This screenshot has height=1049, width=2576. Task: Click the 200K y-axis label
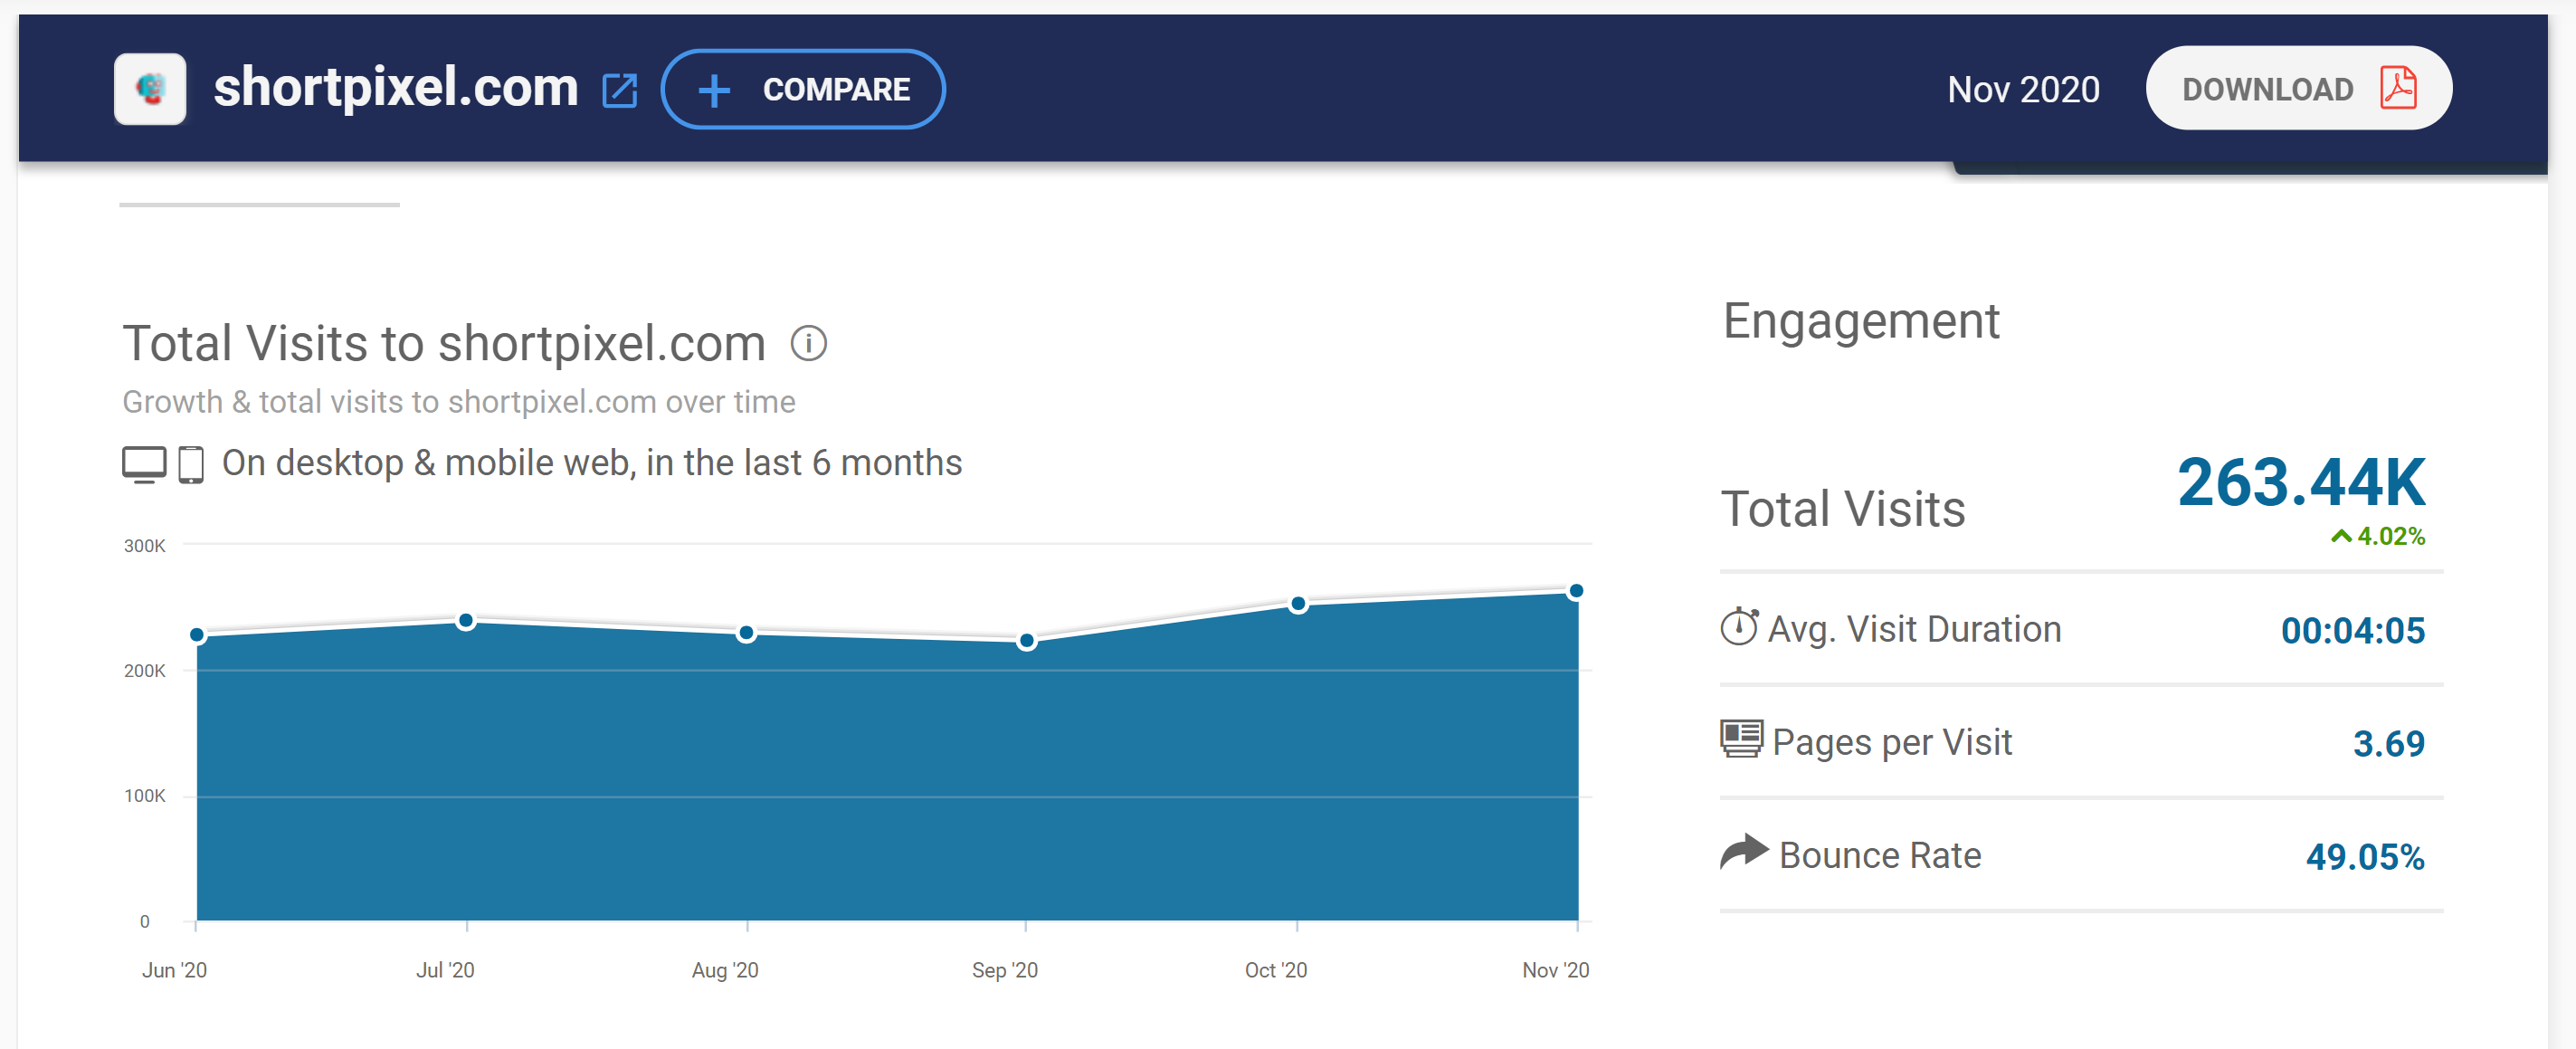(x=144, y=671)
